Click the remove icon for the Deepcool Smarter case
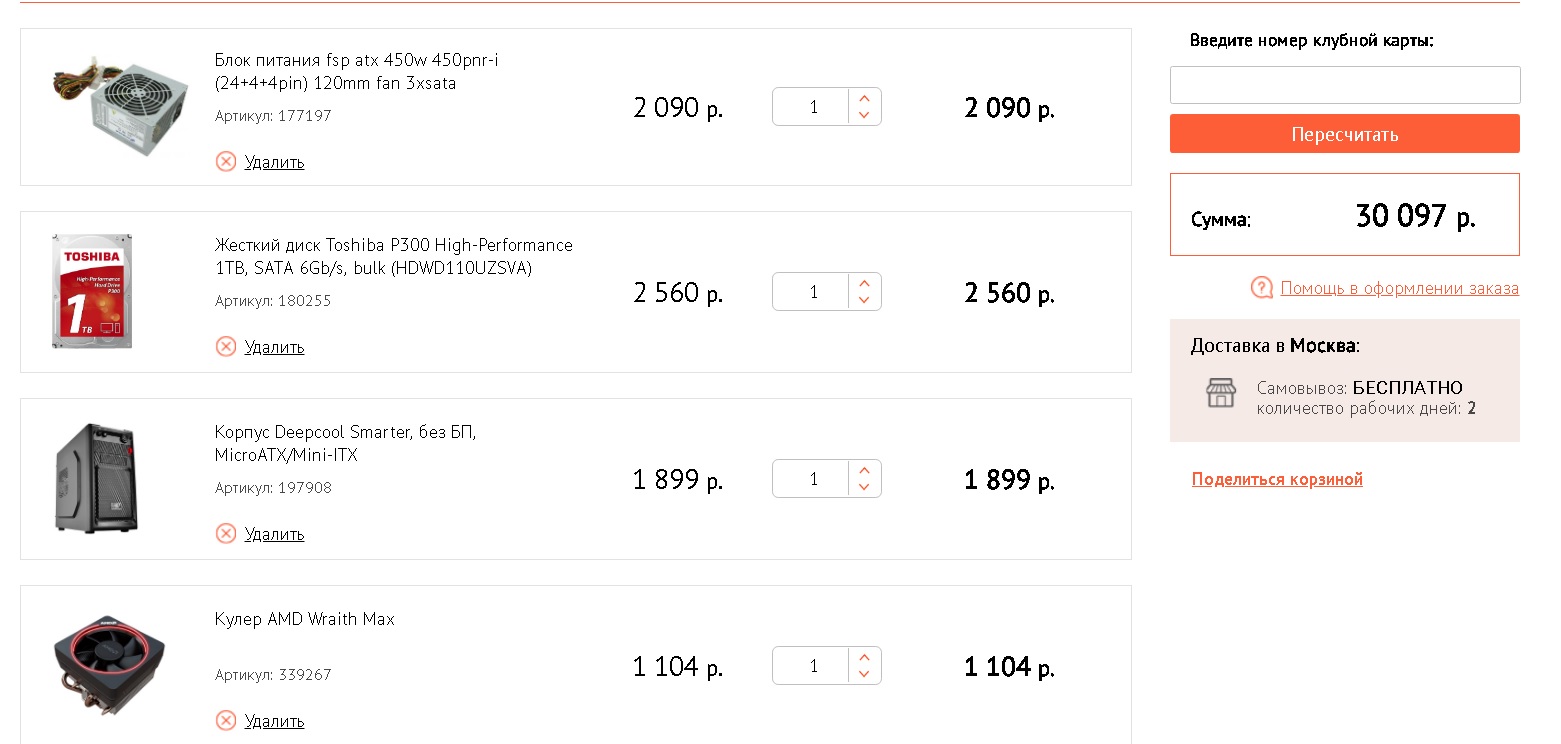Screen dimensions: 1561x744 (226, 534)
